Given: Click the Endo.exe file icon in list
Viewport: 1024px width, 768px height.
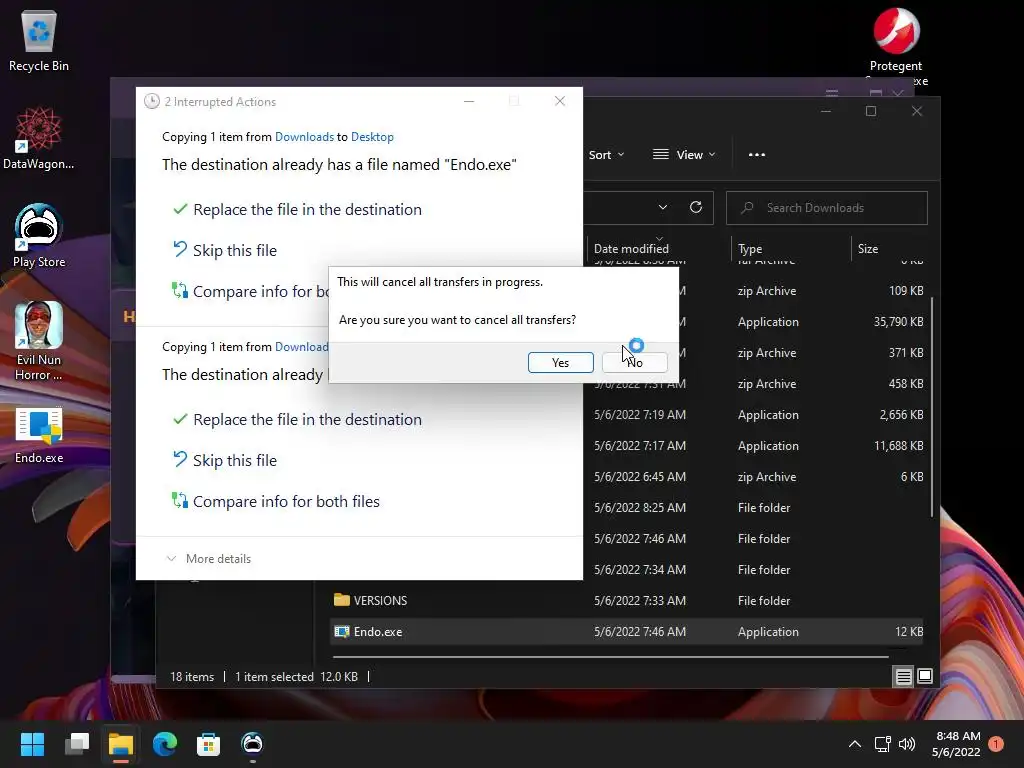Looking at the screenshot, I should tap(342, 632).
